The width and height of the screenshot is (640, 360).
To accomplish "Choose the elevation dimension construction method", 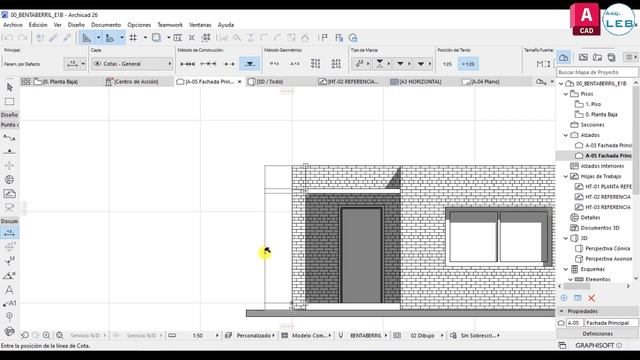I will (249, 64).
